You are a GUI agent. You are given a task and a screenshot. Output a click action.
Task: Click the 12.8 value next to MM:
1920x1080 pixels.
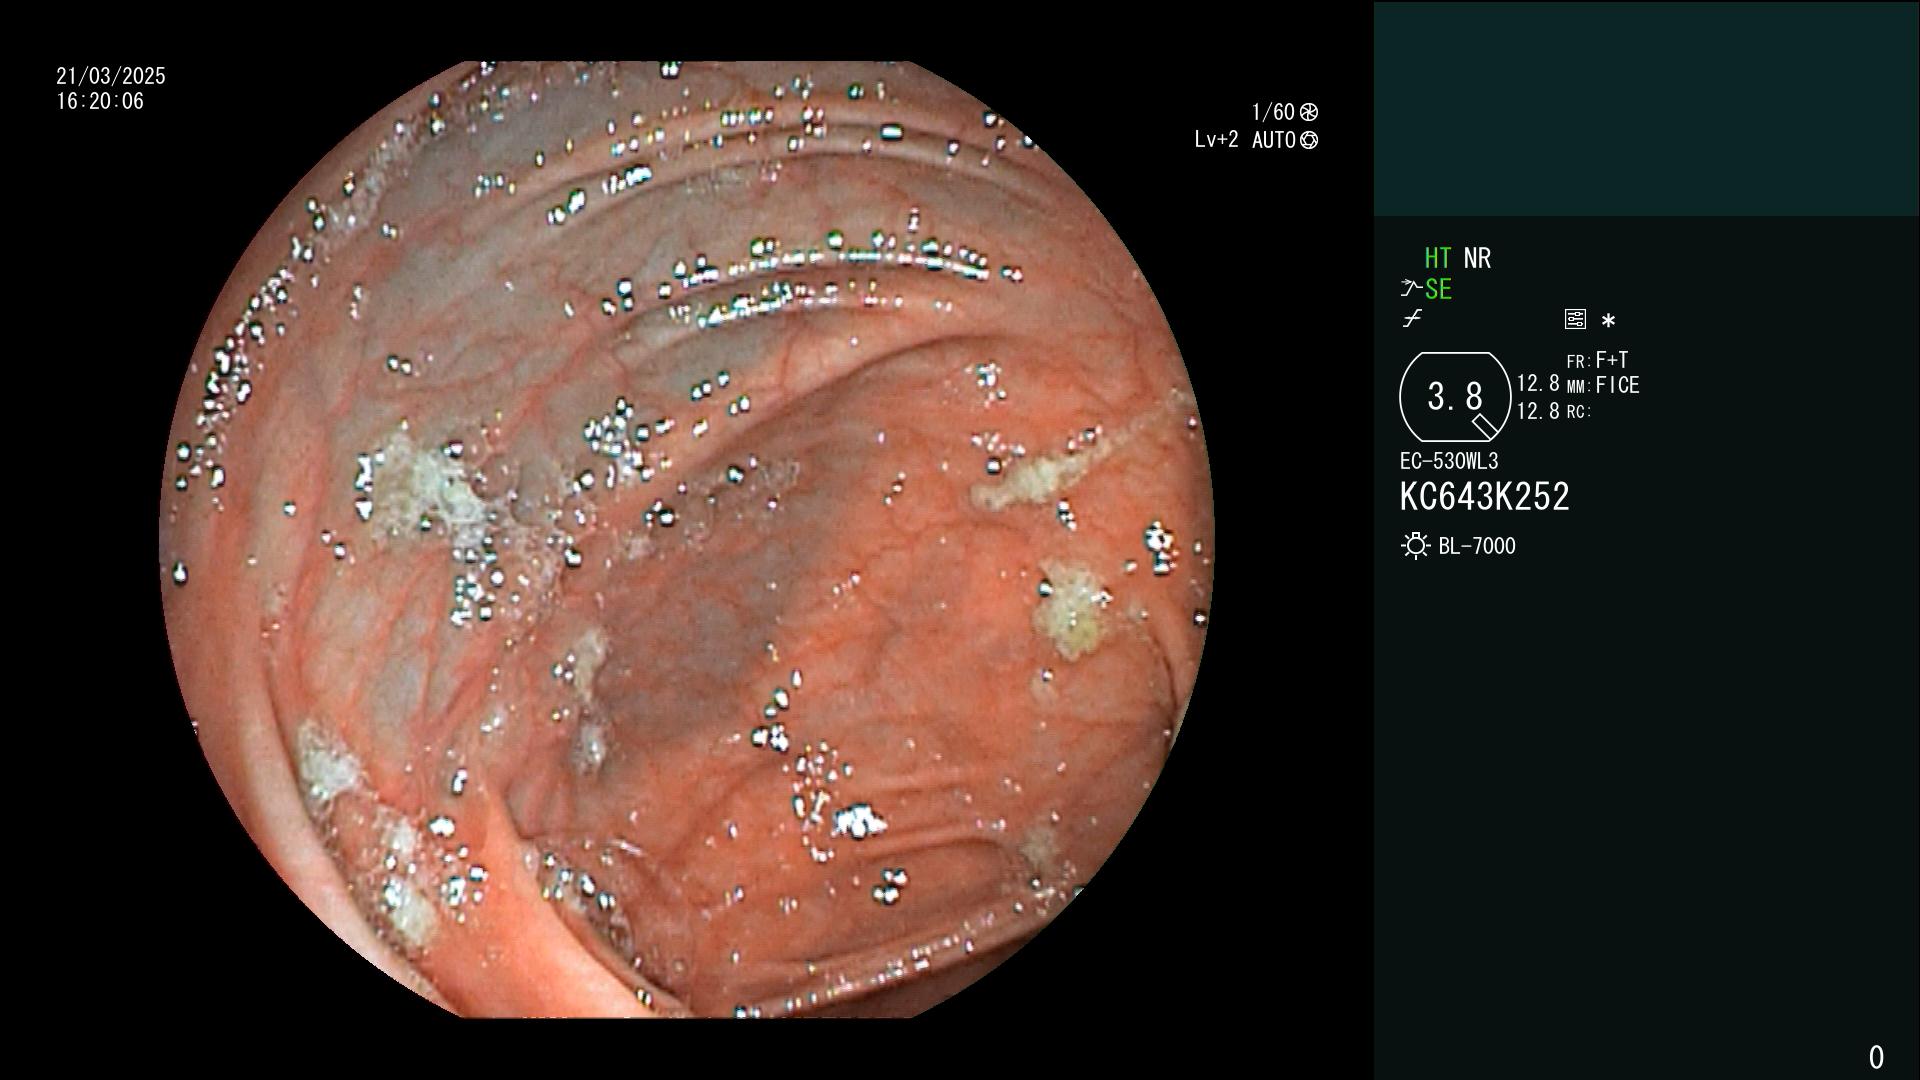1538,384
